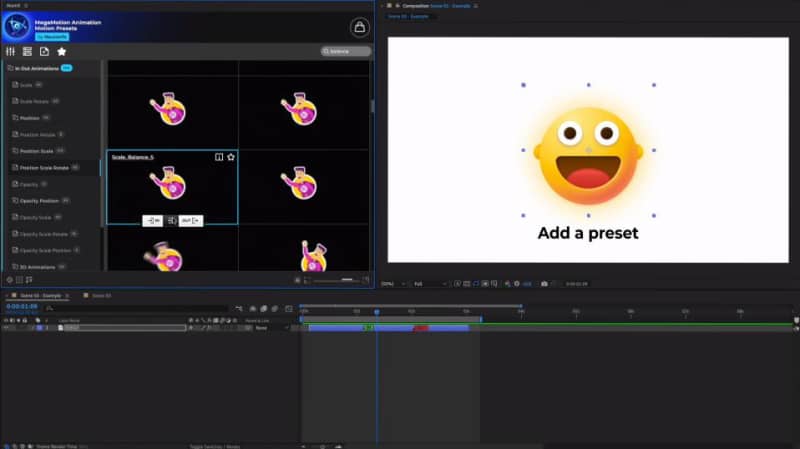The image size is (800, 449).
Task: Click the gear icon at preset panel bottom-left
Action: (x=10, y=280)
